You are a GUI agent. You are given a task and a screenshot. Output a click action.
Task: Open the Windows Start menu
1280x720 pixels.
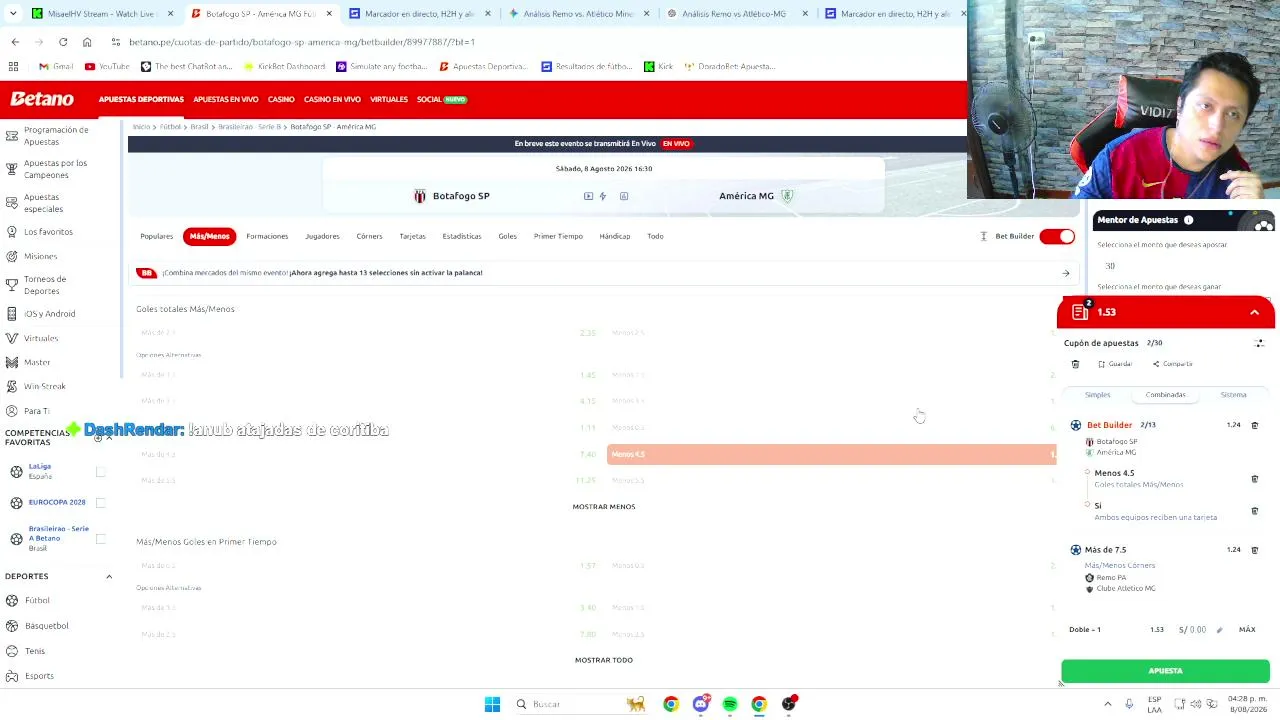tap(492, 704)
